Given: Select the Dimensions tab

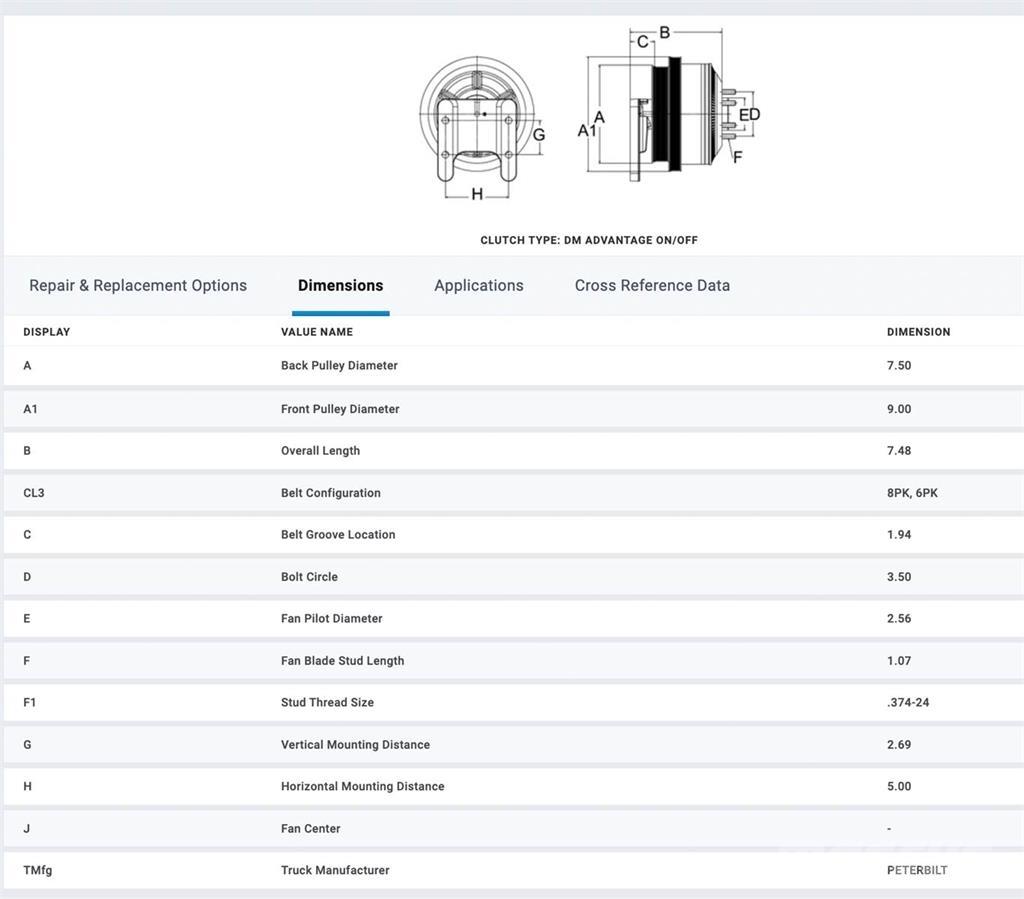Looking at the screenshot, I should pos(340,285).
